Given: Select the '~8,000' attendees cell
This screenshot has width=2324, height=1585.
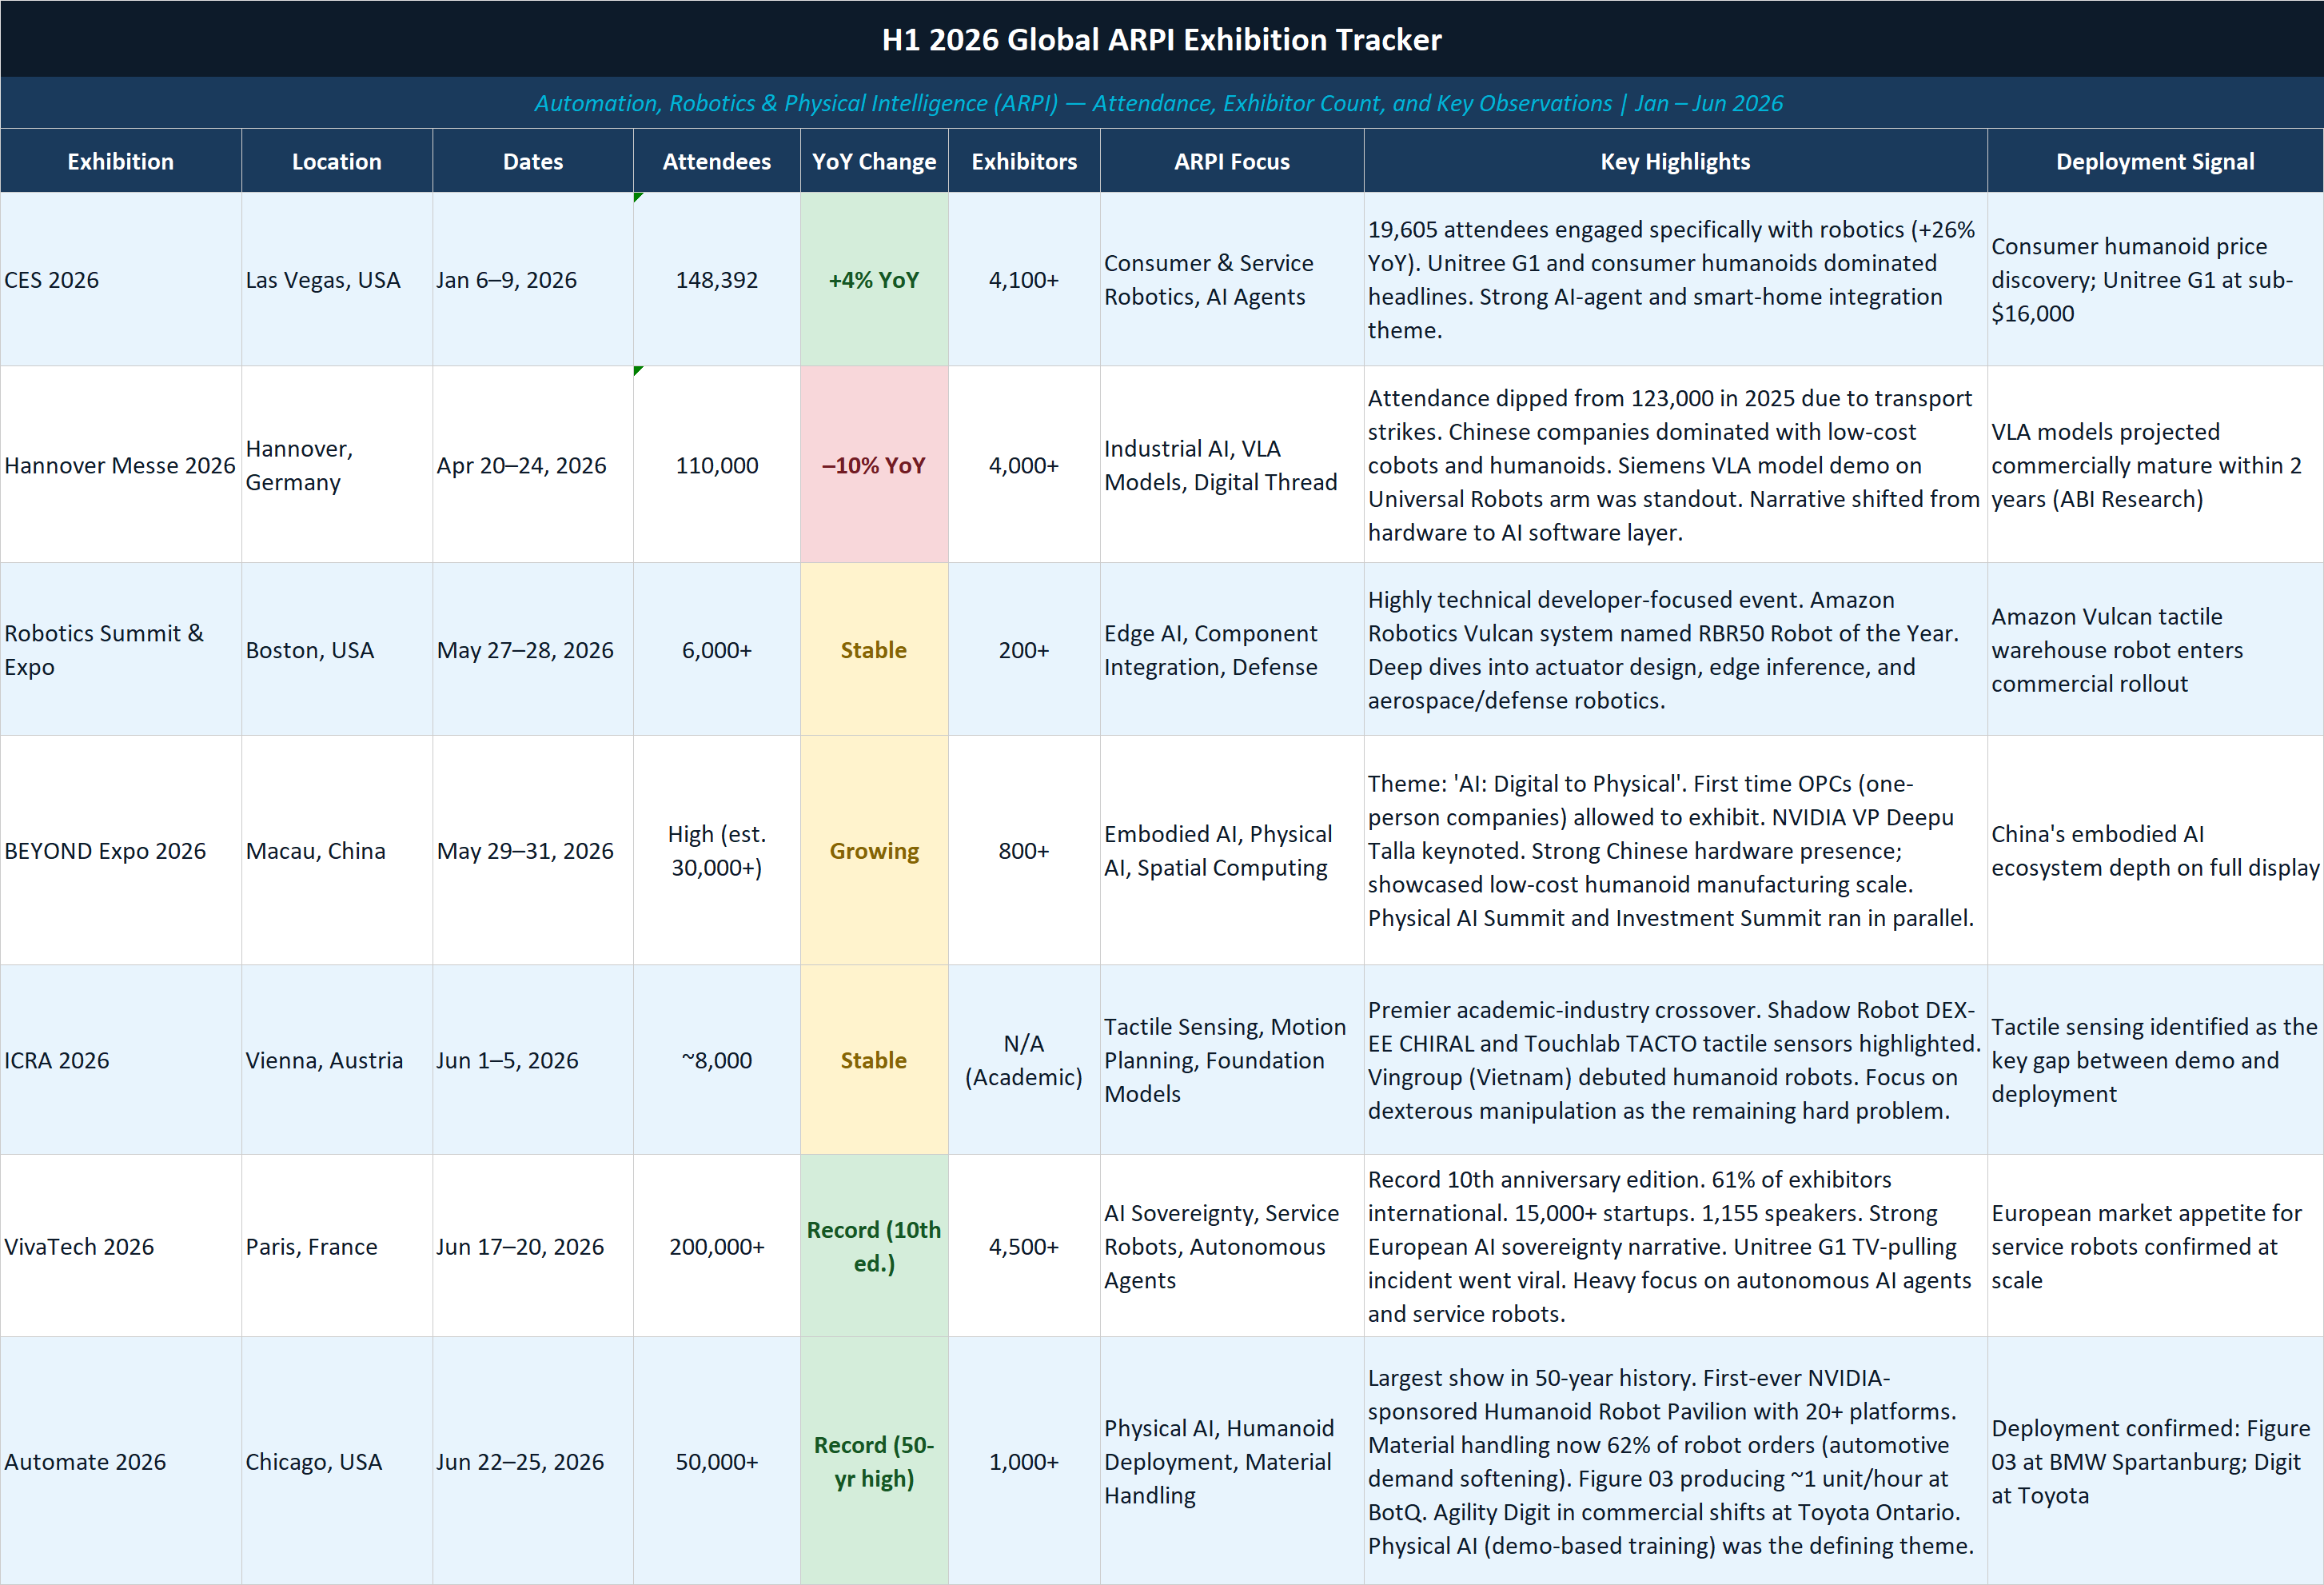Looking at the screenshot, I should [717, 1059].
